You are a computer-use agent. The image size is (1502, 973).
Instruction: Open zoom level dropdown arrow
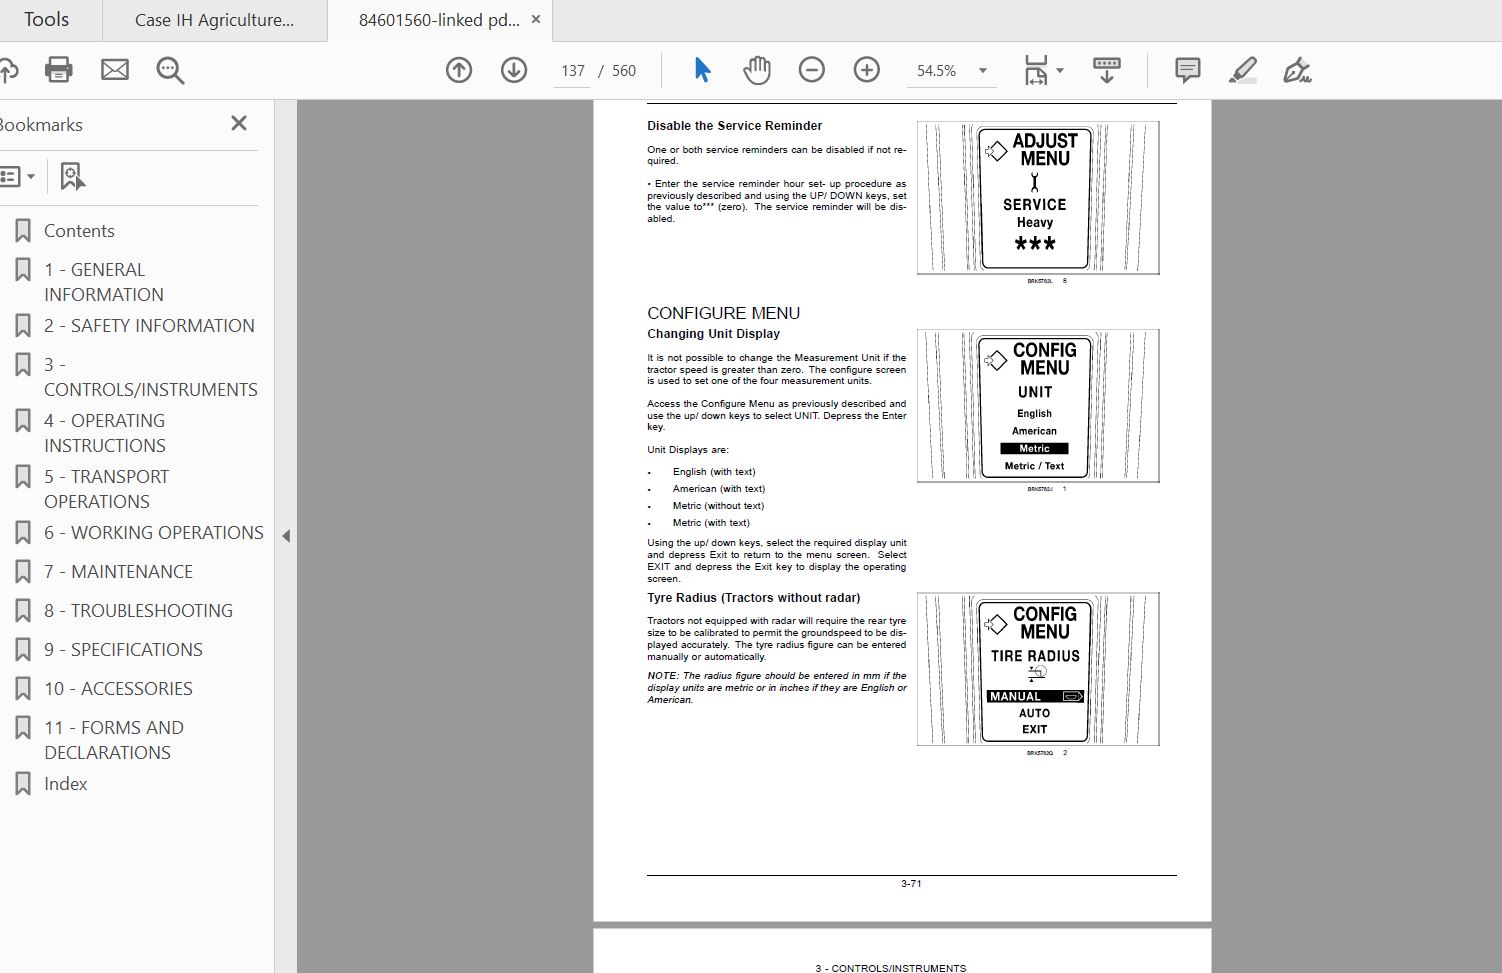pyautogui.click(x=983, y=70)
